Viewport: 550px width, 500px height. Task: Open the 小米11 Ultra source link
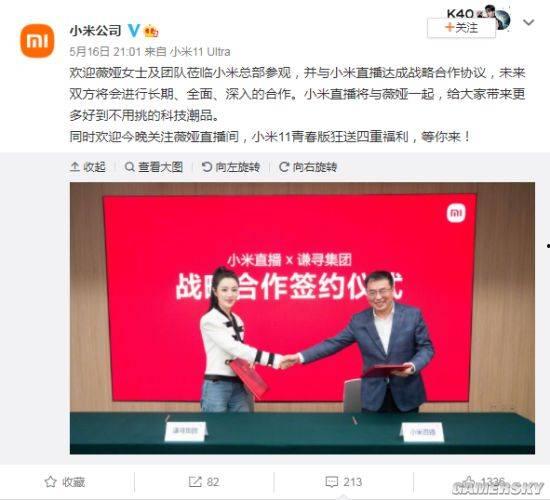[200, 52]
